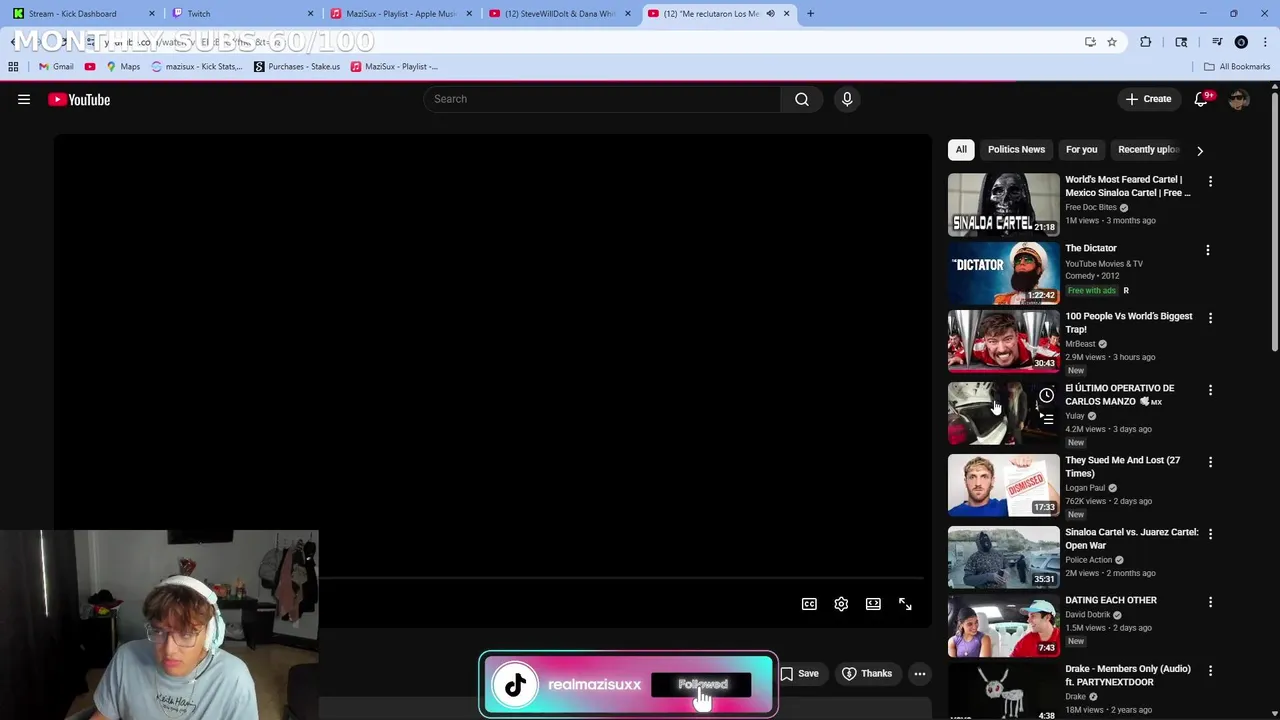Add Carlos Manzo video to queue

[1046, 419]
